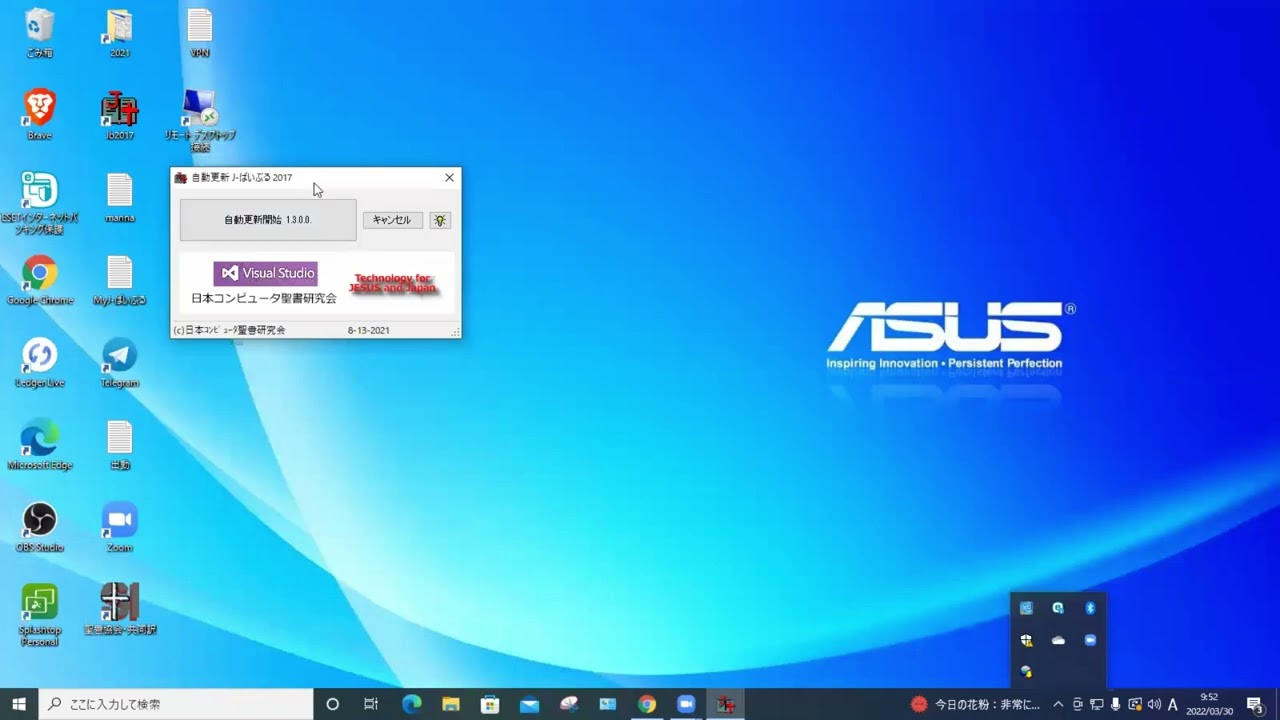The image size is (1280, 720).
Task: Select the Brave browser desktop shortcut
Action: click(x=40, y=115)
